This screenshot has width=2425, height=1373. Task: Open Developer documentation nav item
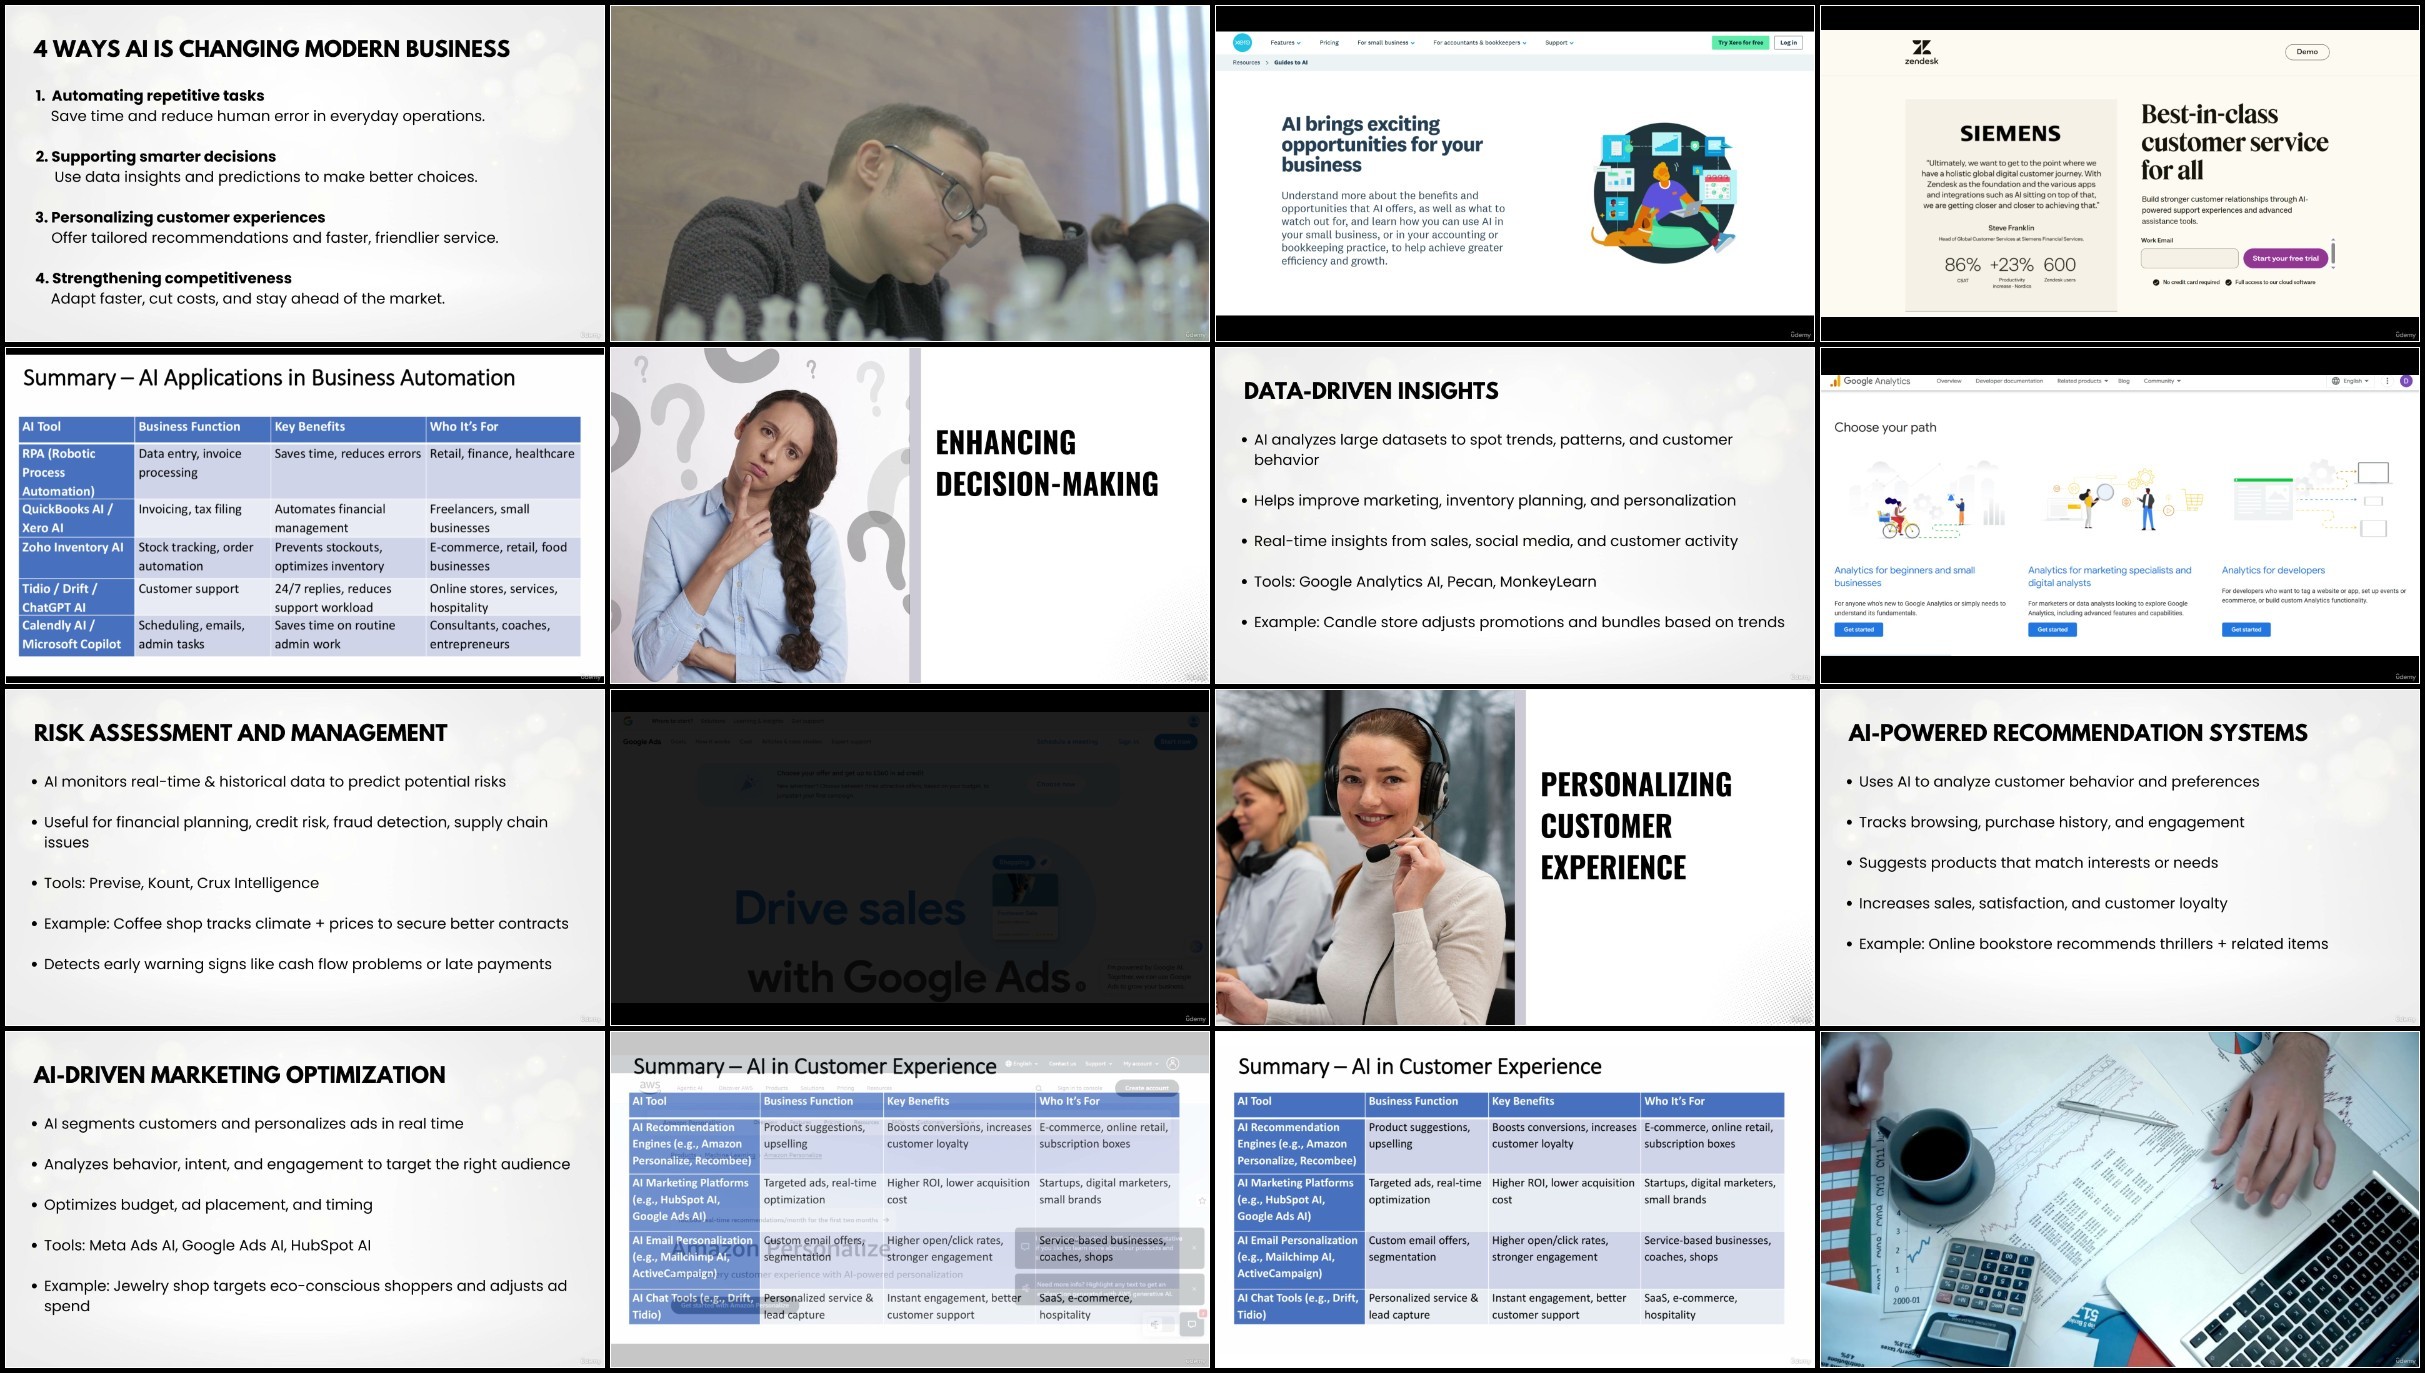(x=2008, y=381)
